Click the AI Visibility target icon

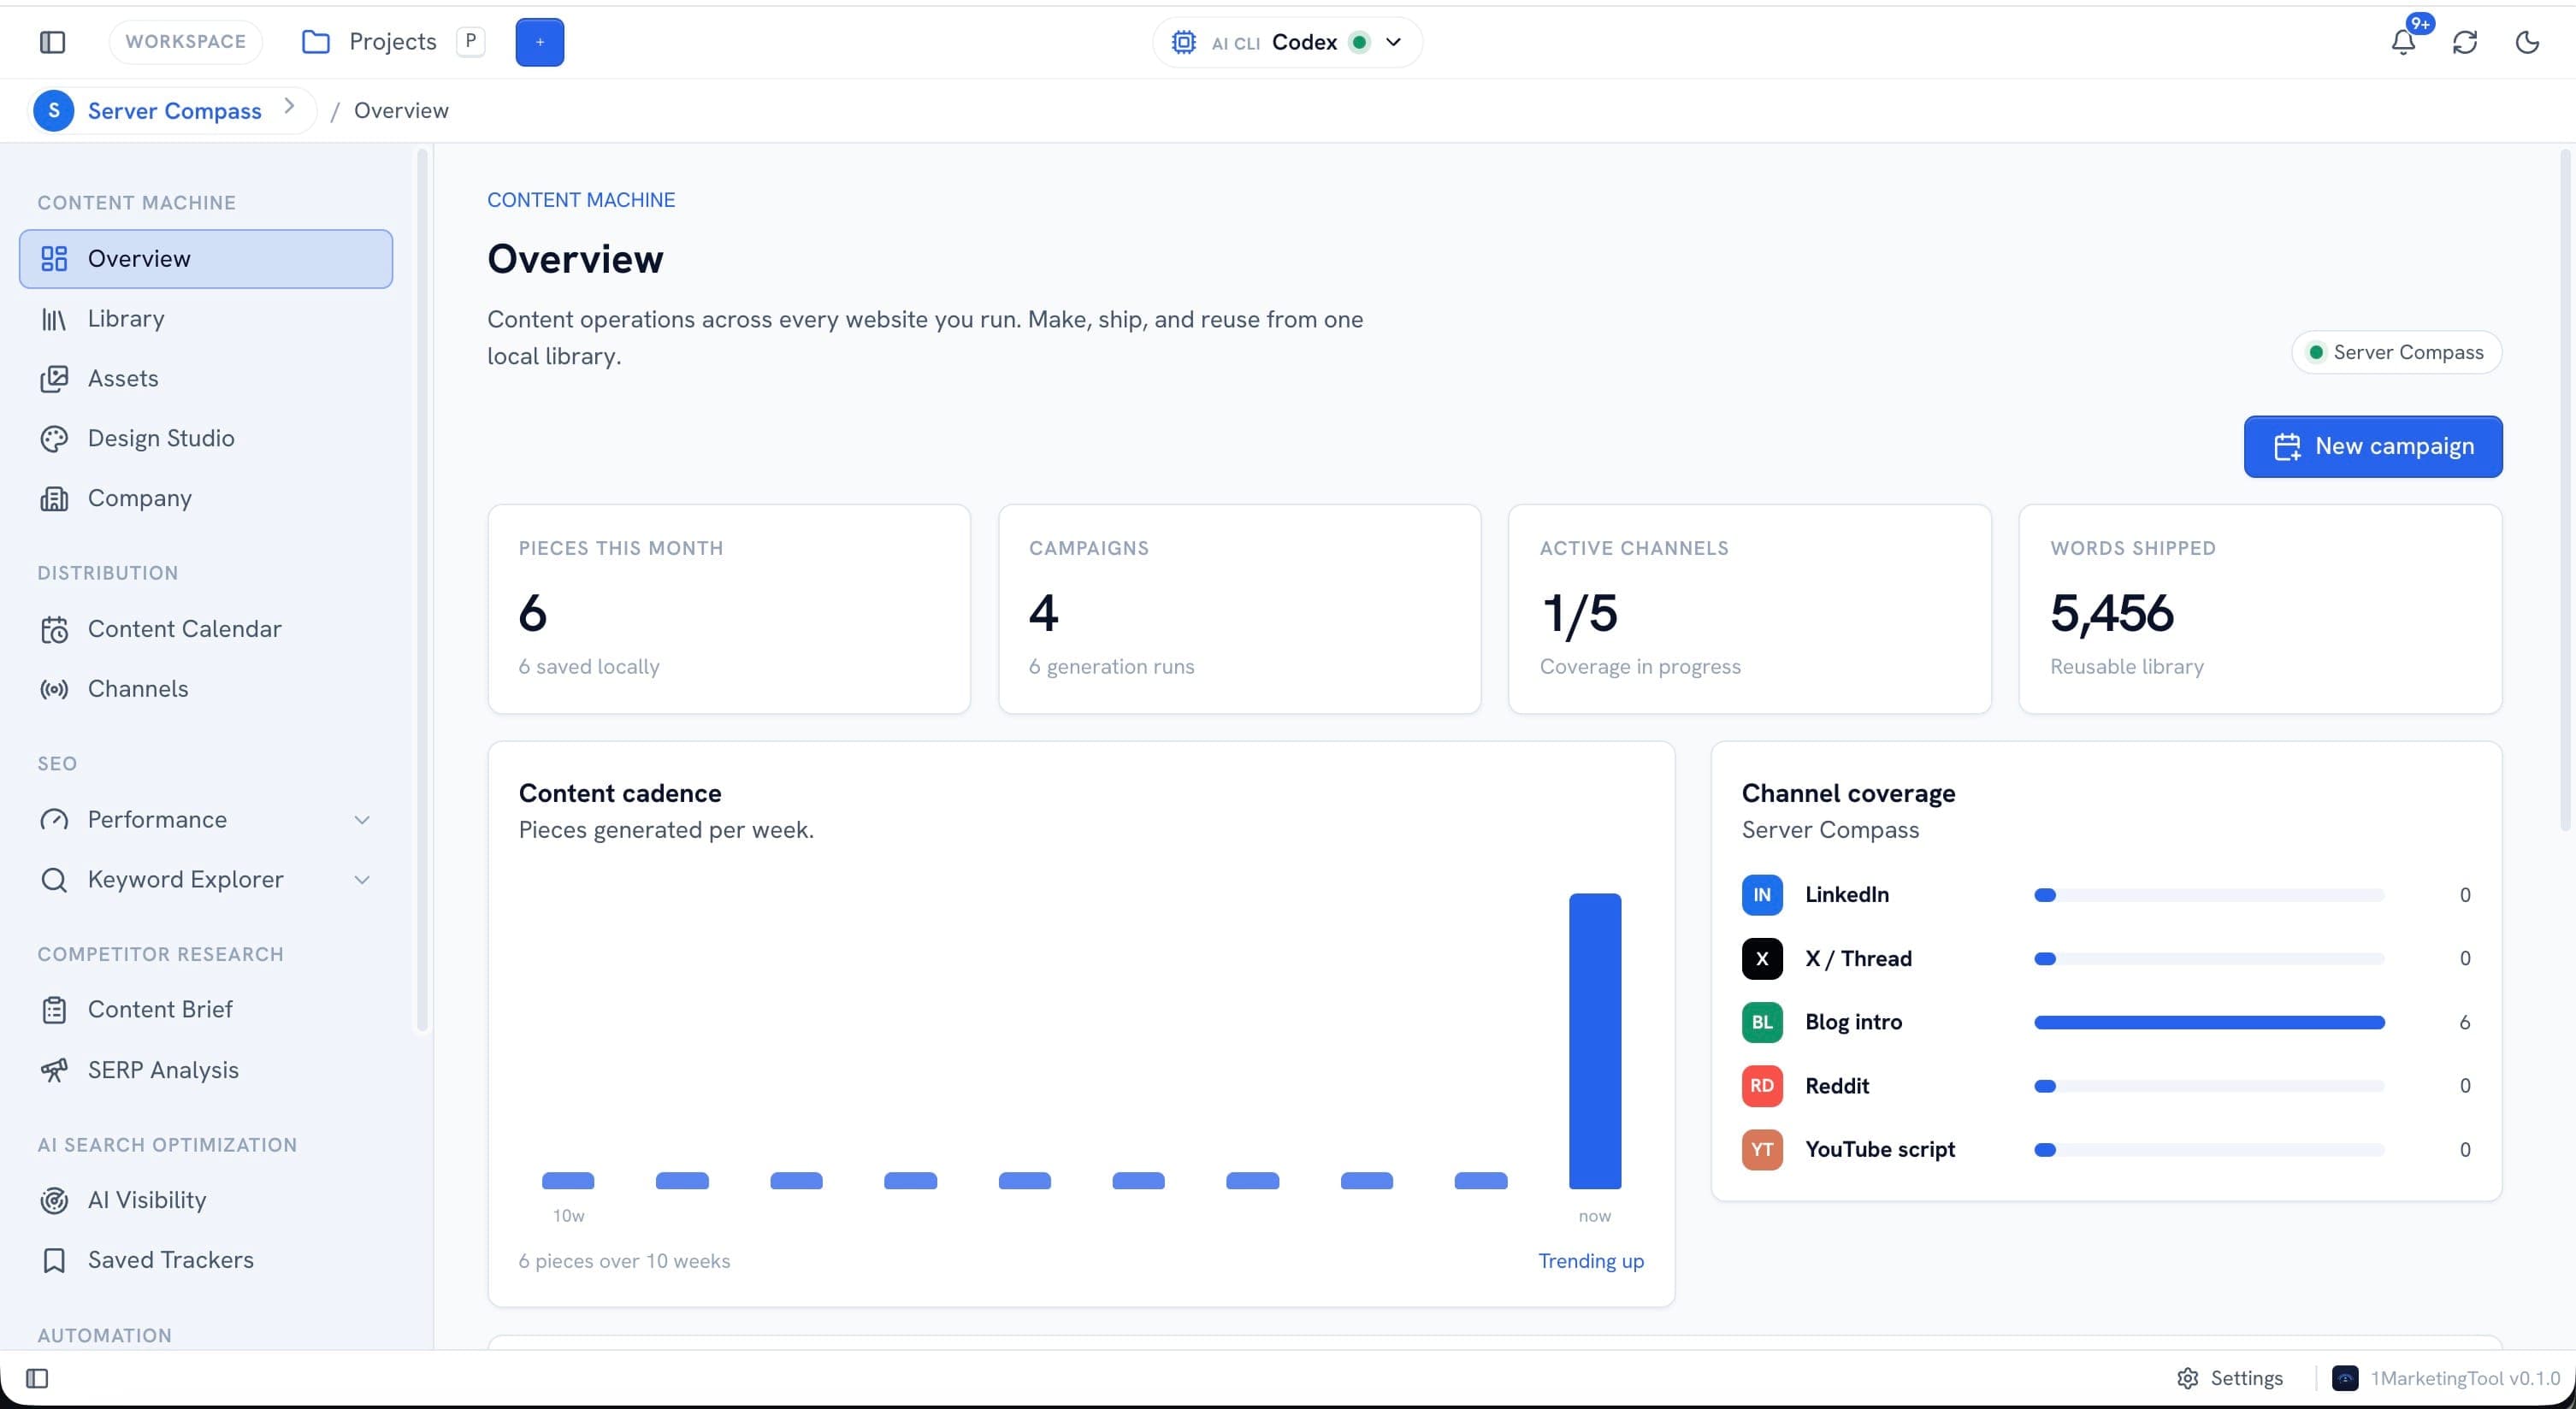[x=54, y=1200]
